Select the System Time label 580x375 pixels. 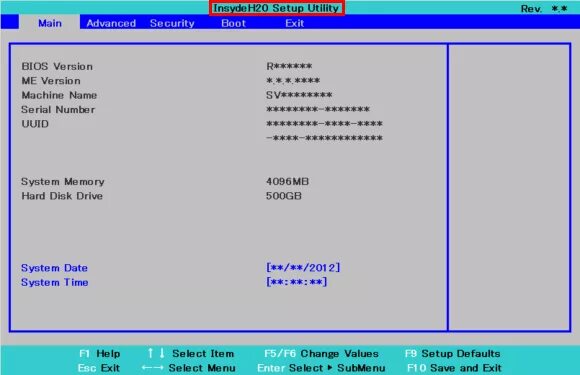pos(54,282)
